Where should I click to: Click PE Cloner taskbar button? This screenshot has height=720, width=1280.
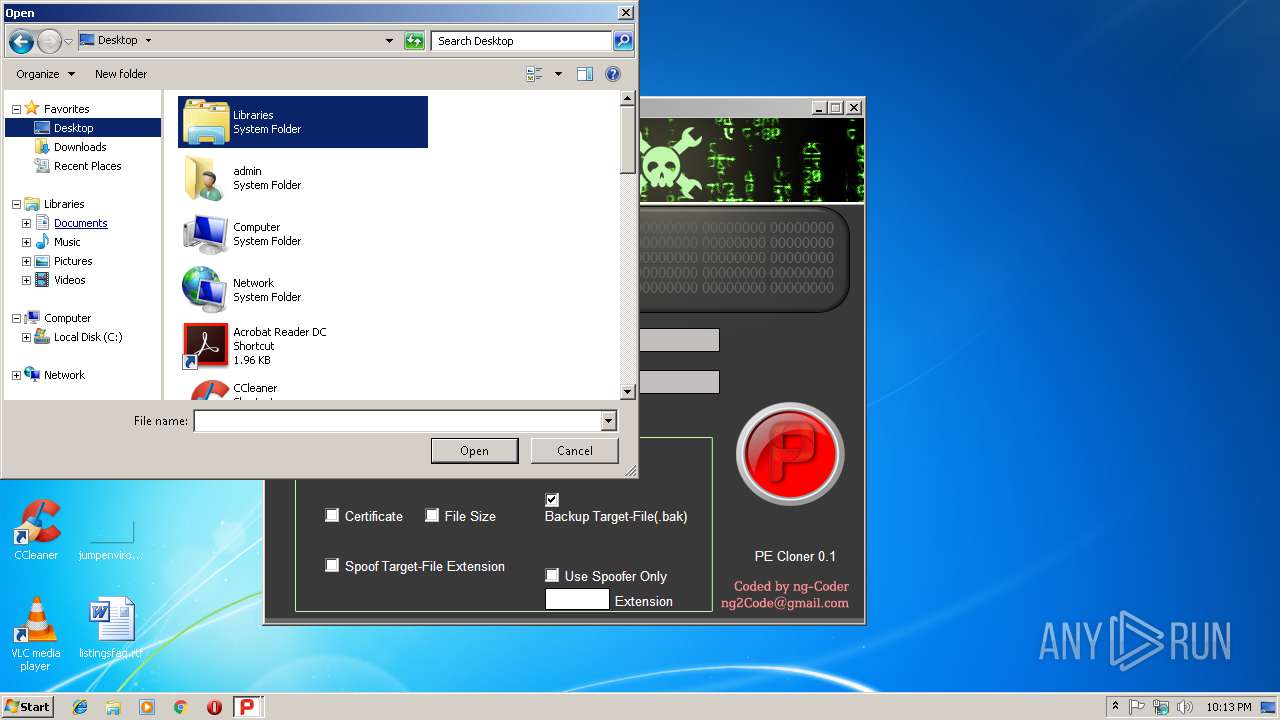[x=248, y=707]
